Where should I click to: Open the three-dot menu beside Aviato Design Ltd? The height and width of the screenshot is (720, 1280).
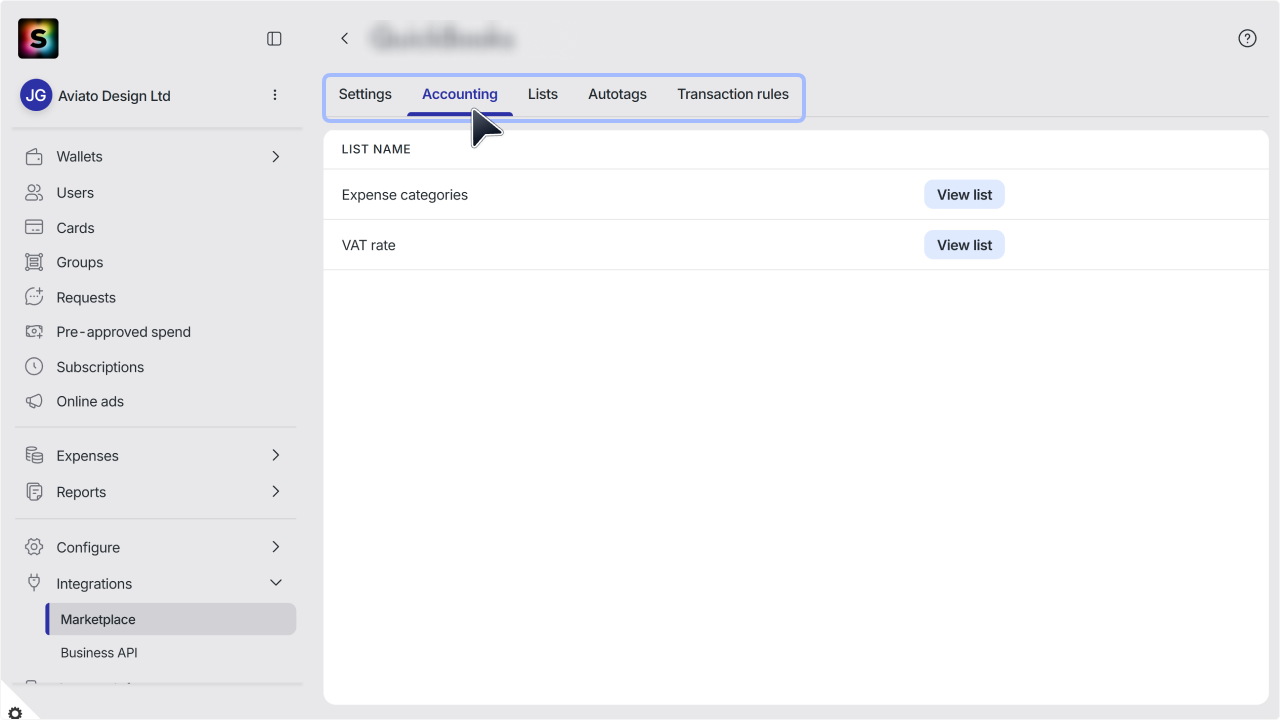coord(275,95)
